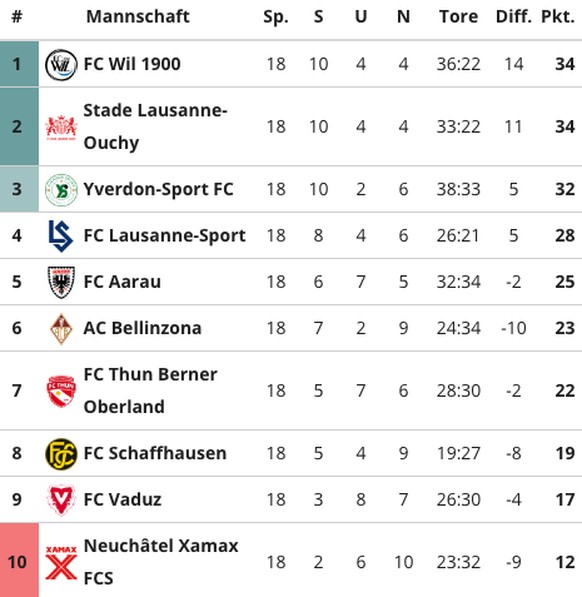Click the Stade Lausanne-Ouchy crest icon
Image resolution: width=582 pixels, height=597 pixels.
click(x=61, y=127)
